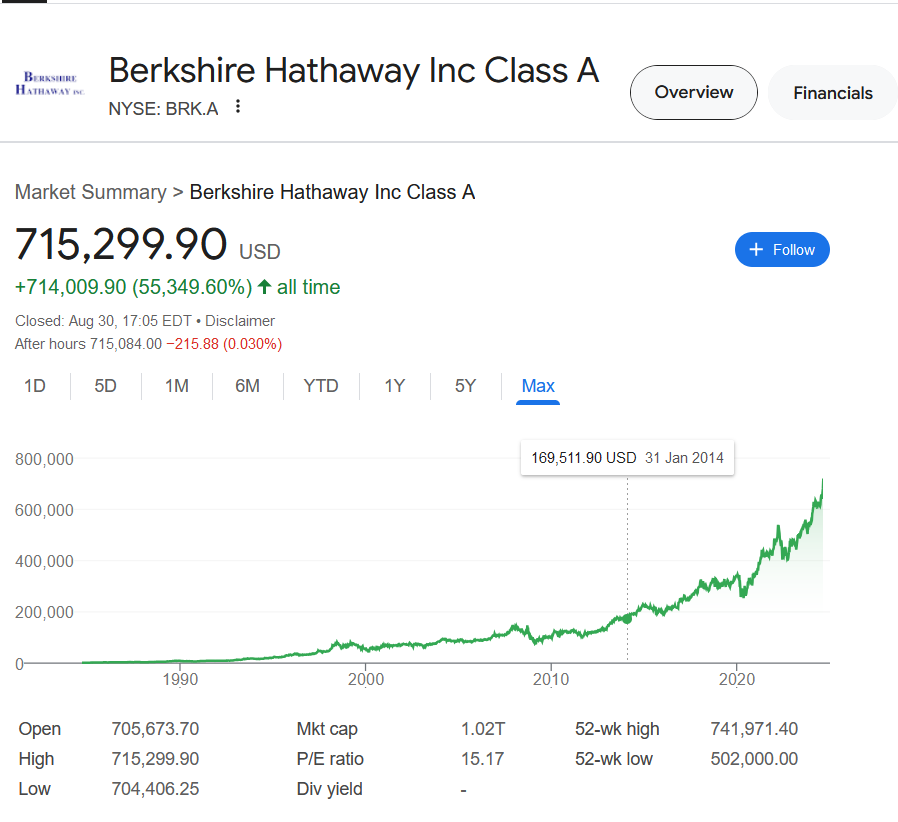898x822 pixels.
Task: Select the Max chart range
Action: click(538, 386)
